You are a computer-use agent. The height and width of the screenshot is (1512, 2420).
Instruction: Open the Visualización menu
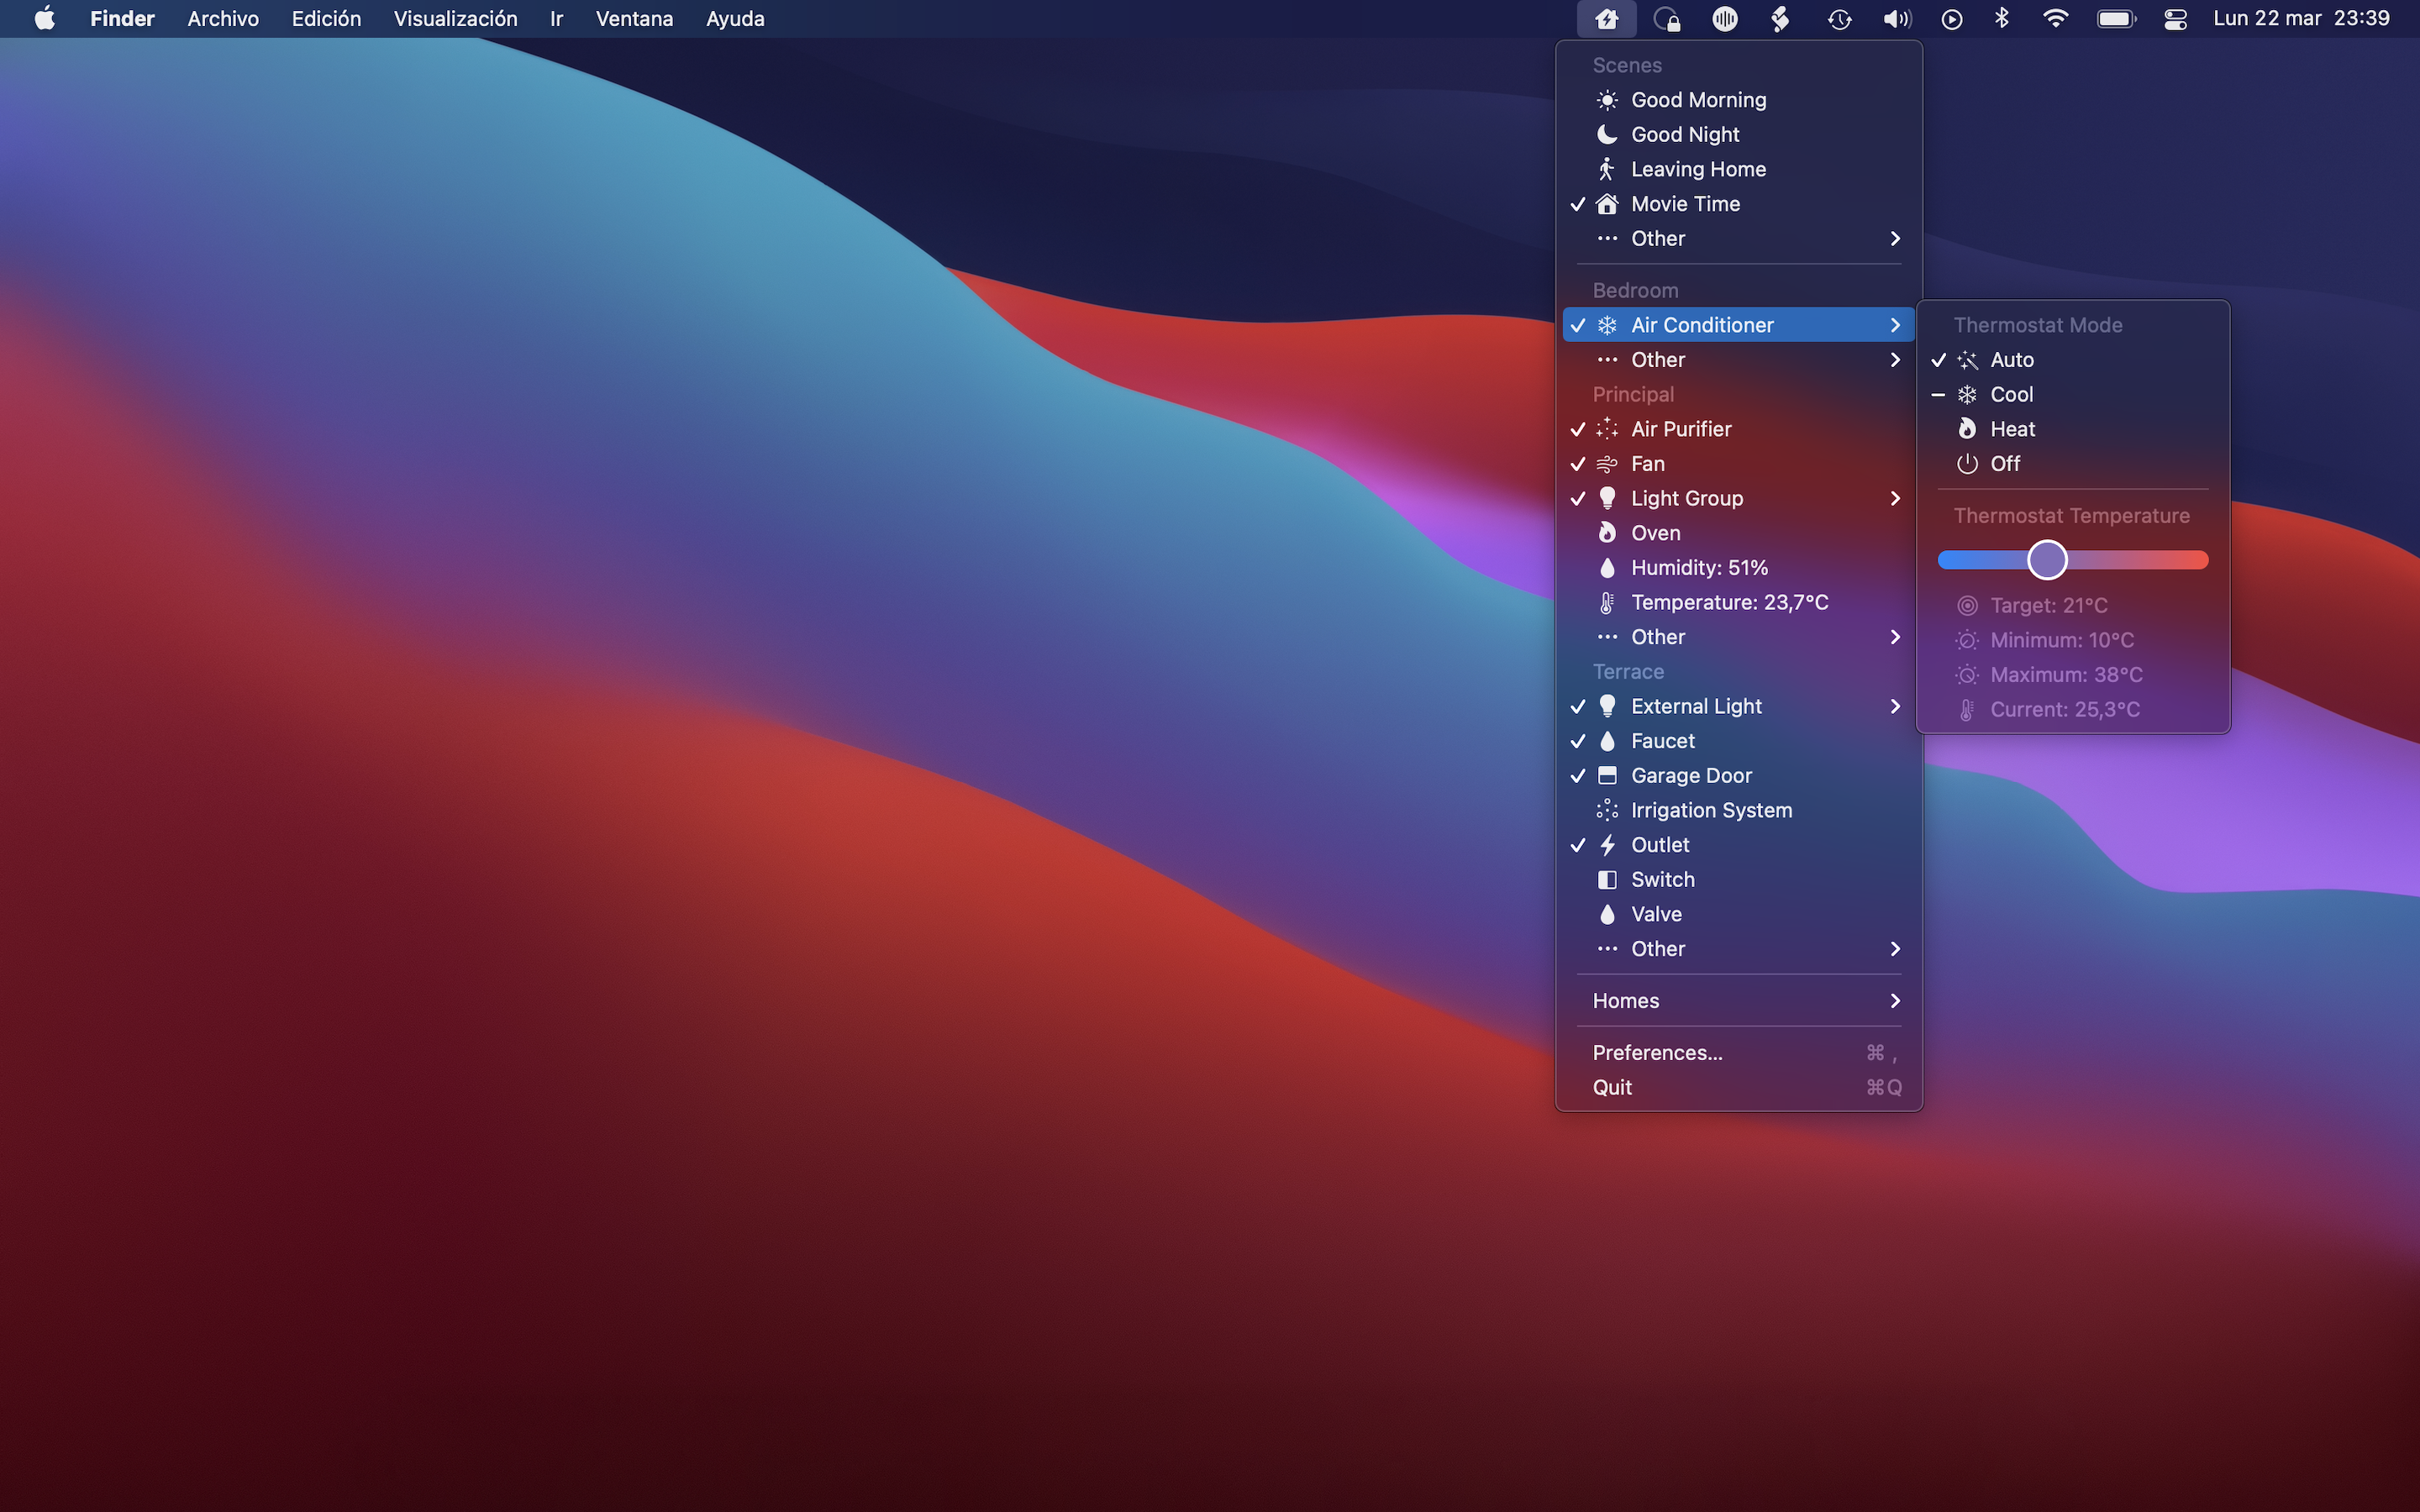click(455, 19)
